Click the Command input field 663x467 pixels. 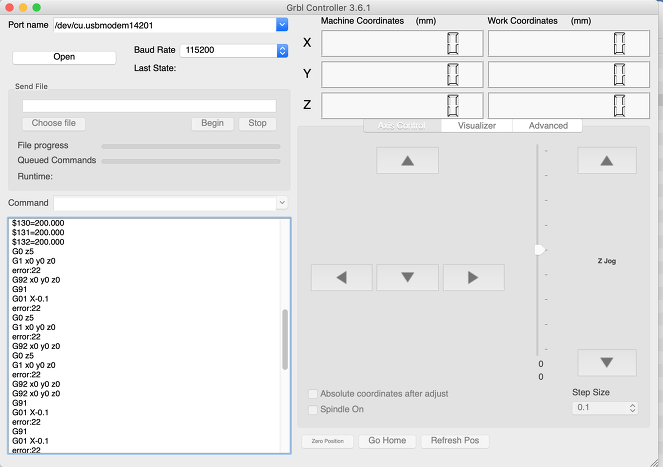point(165,203)
